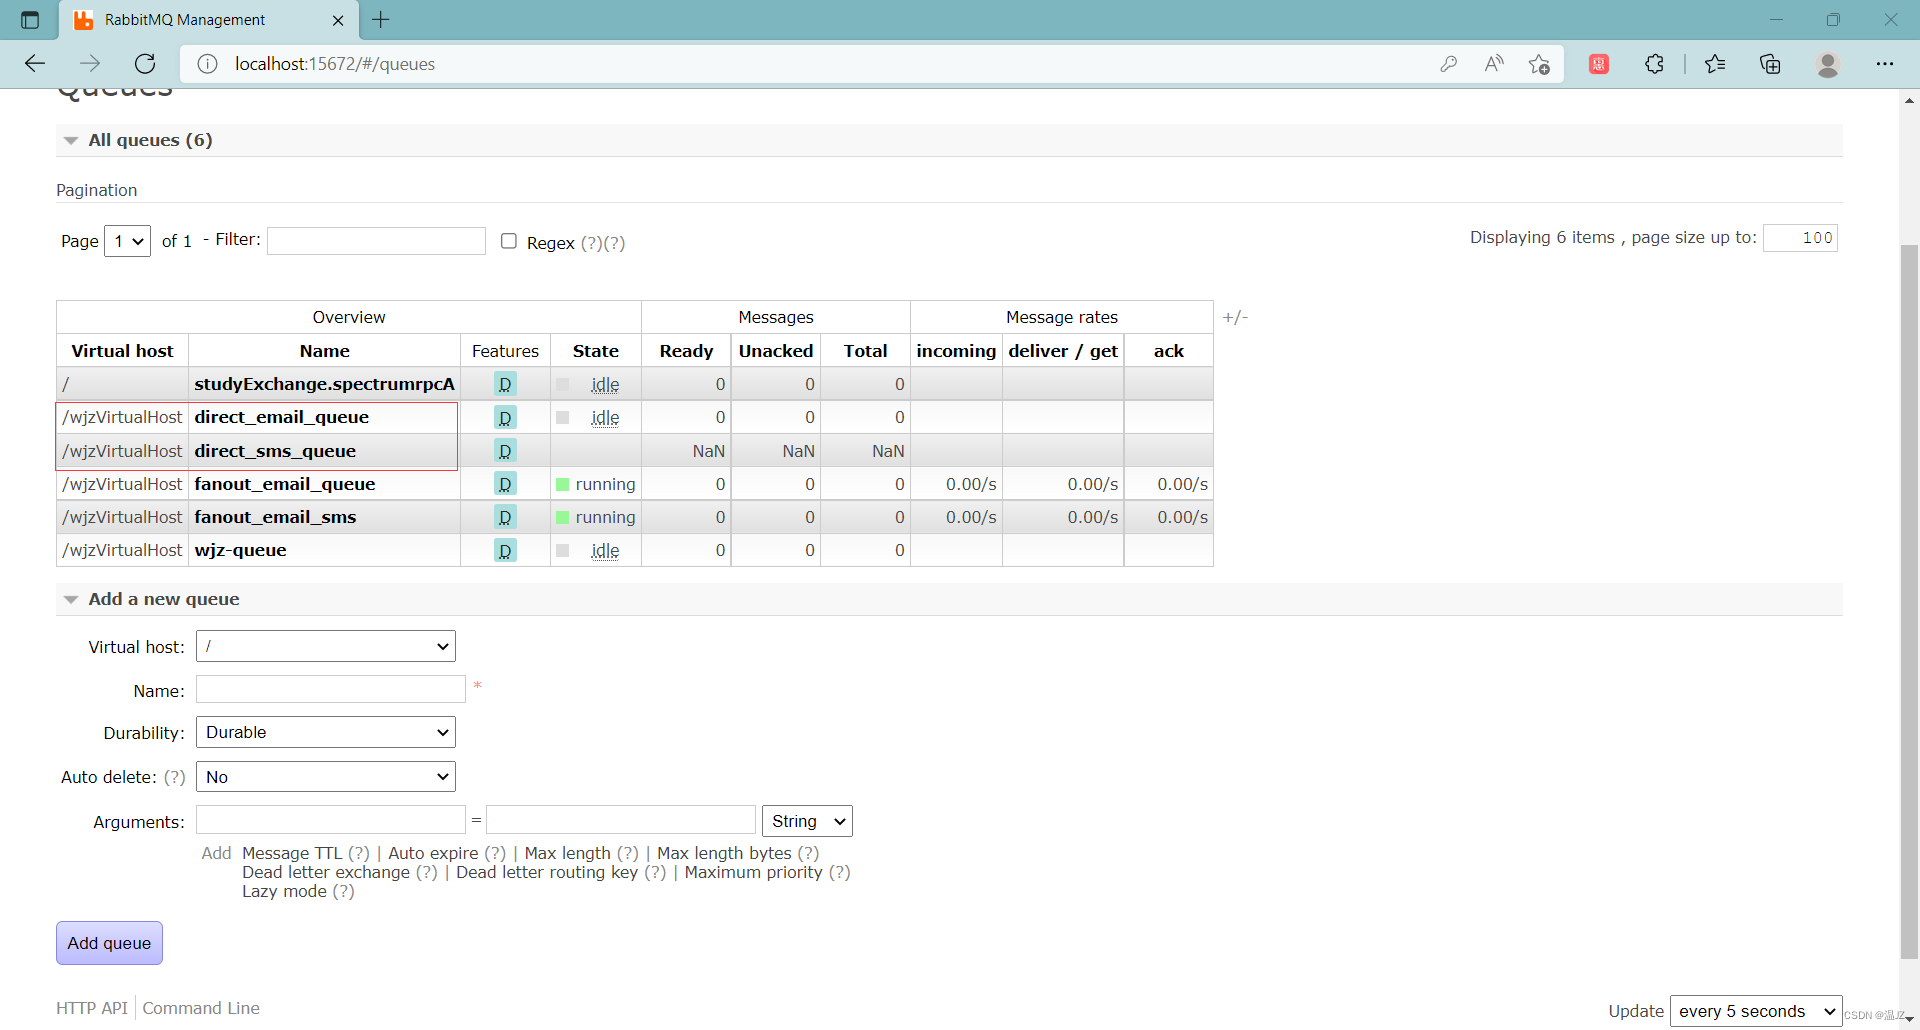Open the browser extensions puzzle icon
The width and height of the screenshot is (1920, 1030).
[x=1654, y=64]
